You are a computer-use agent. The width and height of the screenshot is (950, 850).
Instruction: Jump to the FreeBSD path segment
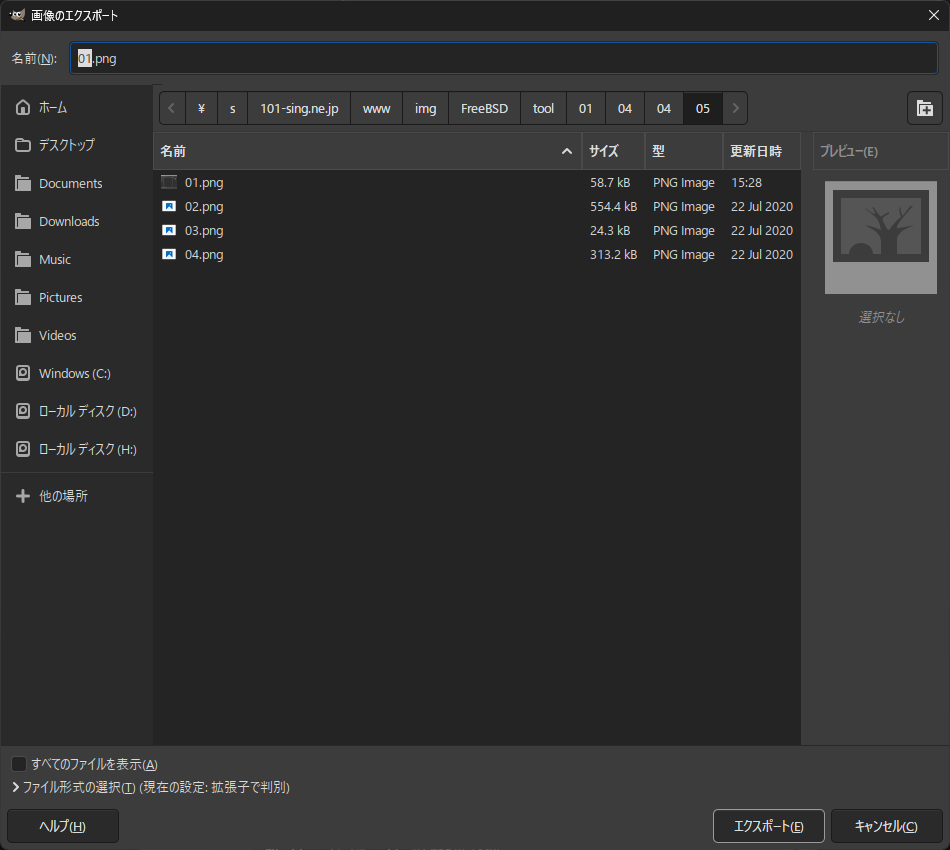[484, 108]
